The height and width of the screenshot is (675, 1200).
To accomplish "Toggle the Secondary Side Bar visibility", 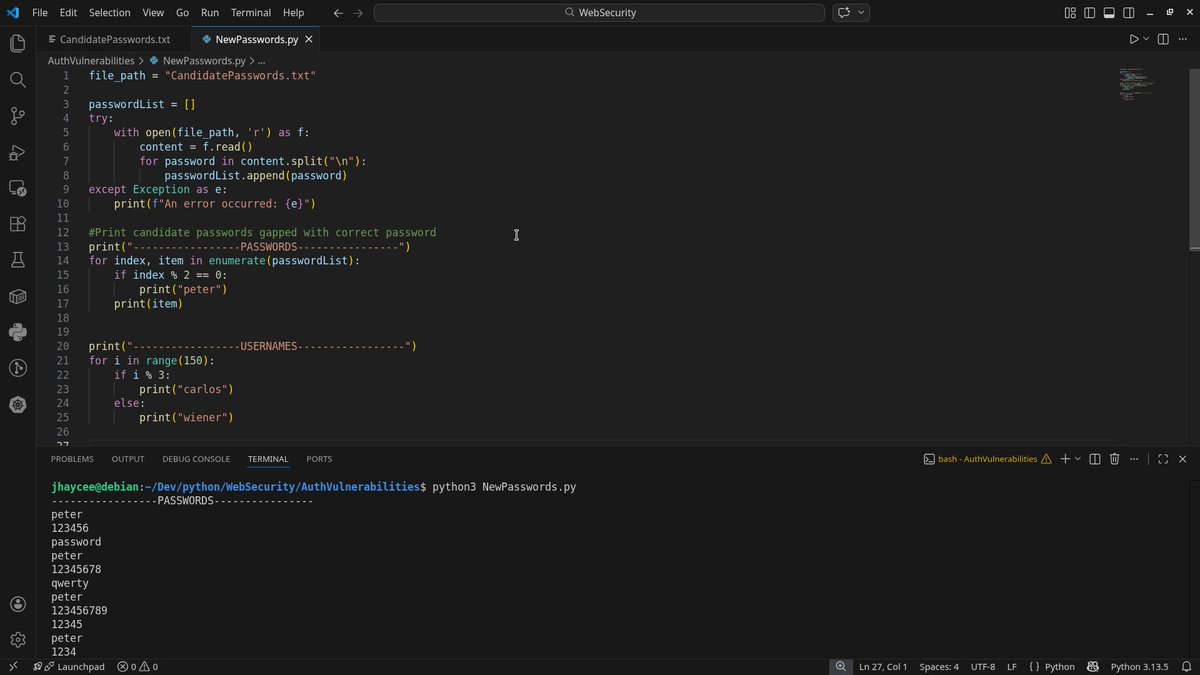I will (x=1129, y=13).
